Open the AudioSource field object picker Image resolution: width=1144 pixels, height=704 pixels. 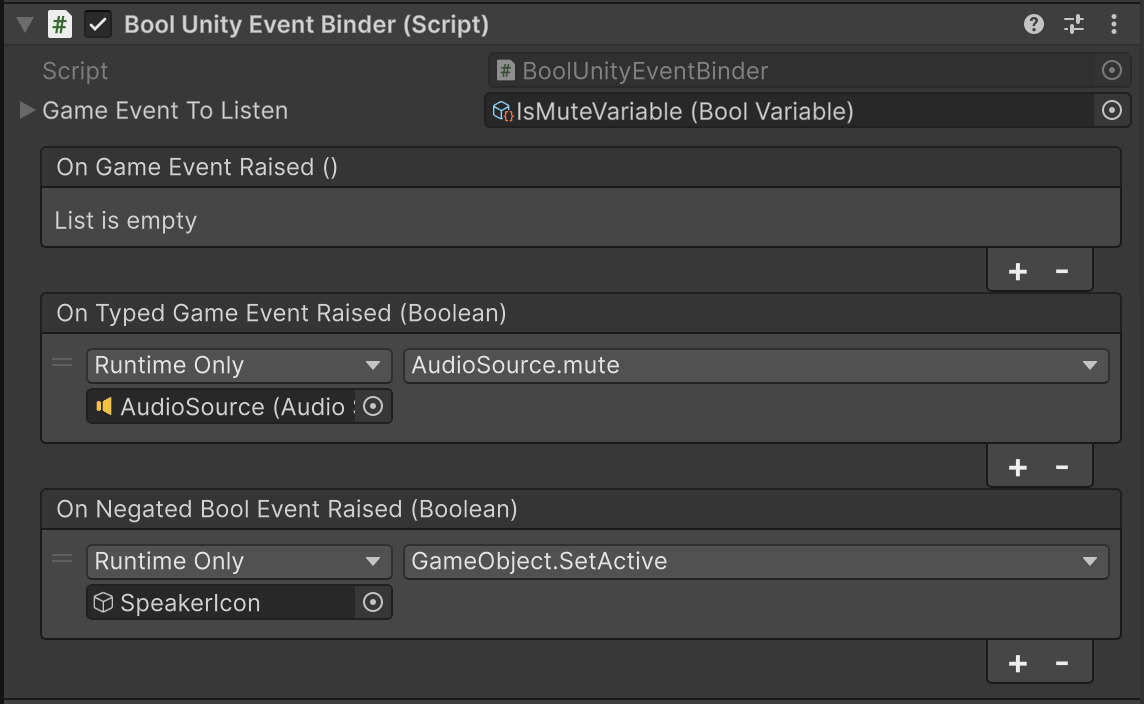click(x=374, y=406)
